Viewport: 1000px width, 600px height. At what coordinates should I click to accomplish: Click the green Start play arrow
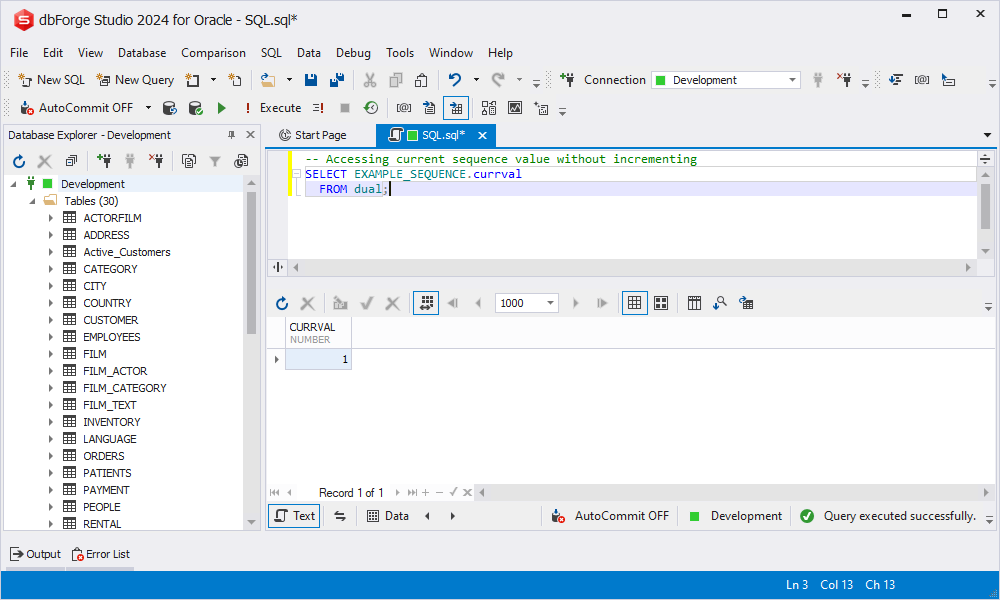point(221,108)
